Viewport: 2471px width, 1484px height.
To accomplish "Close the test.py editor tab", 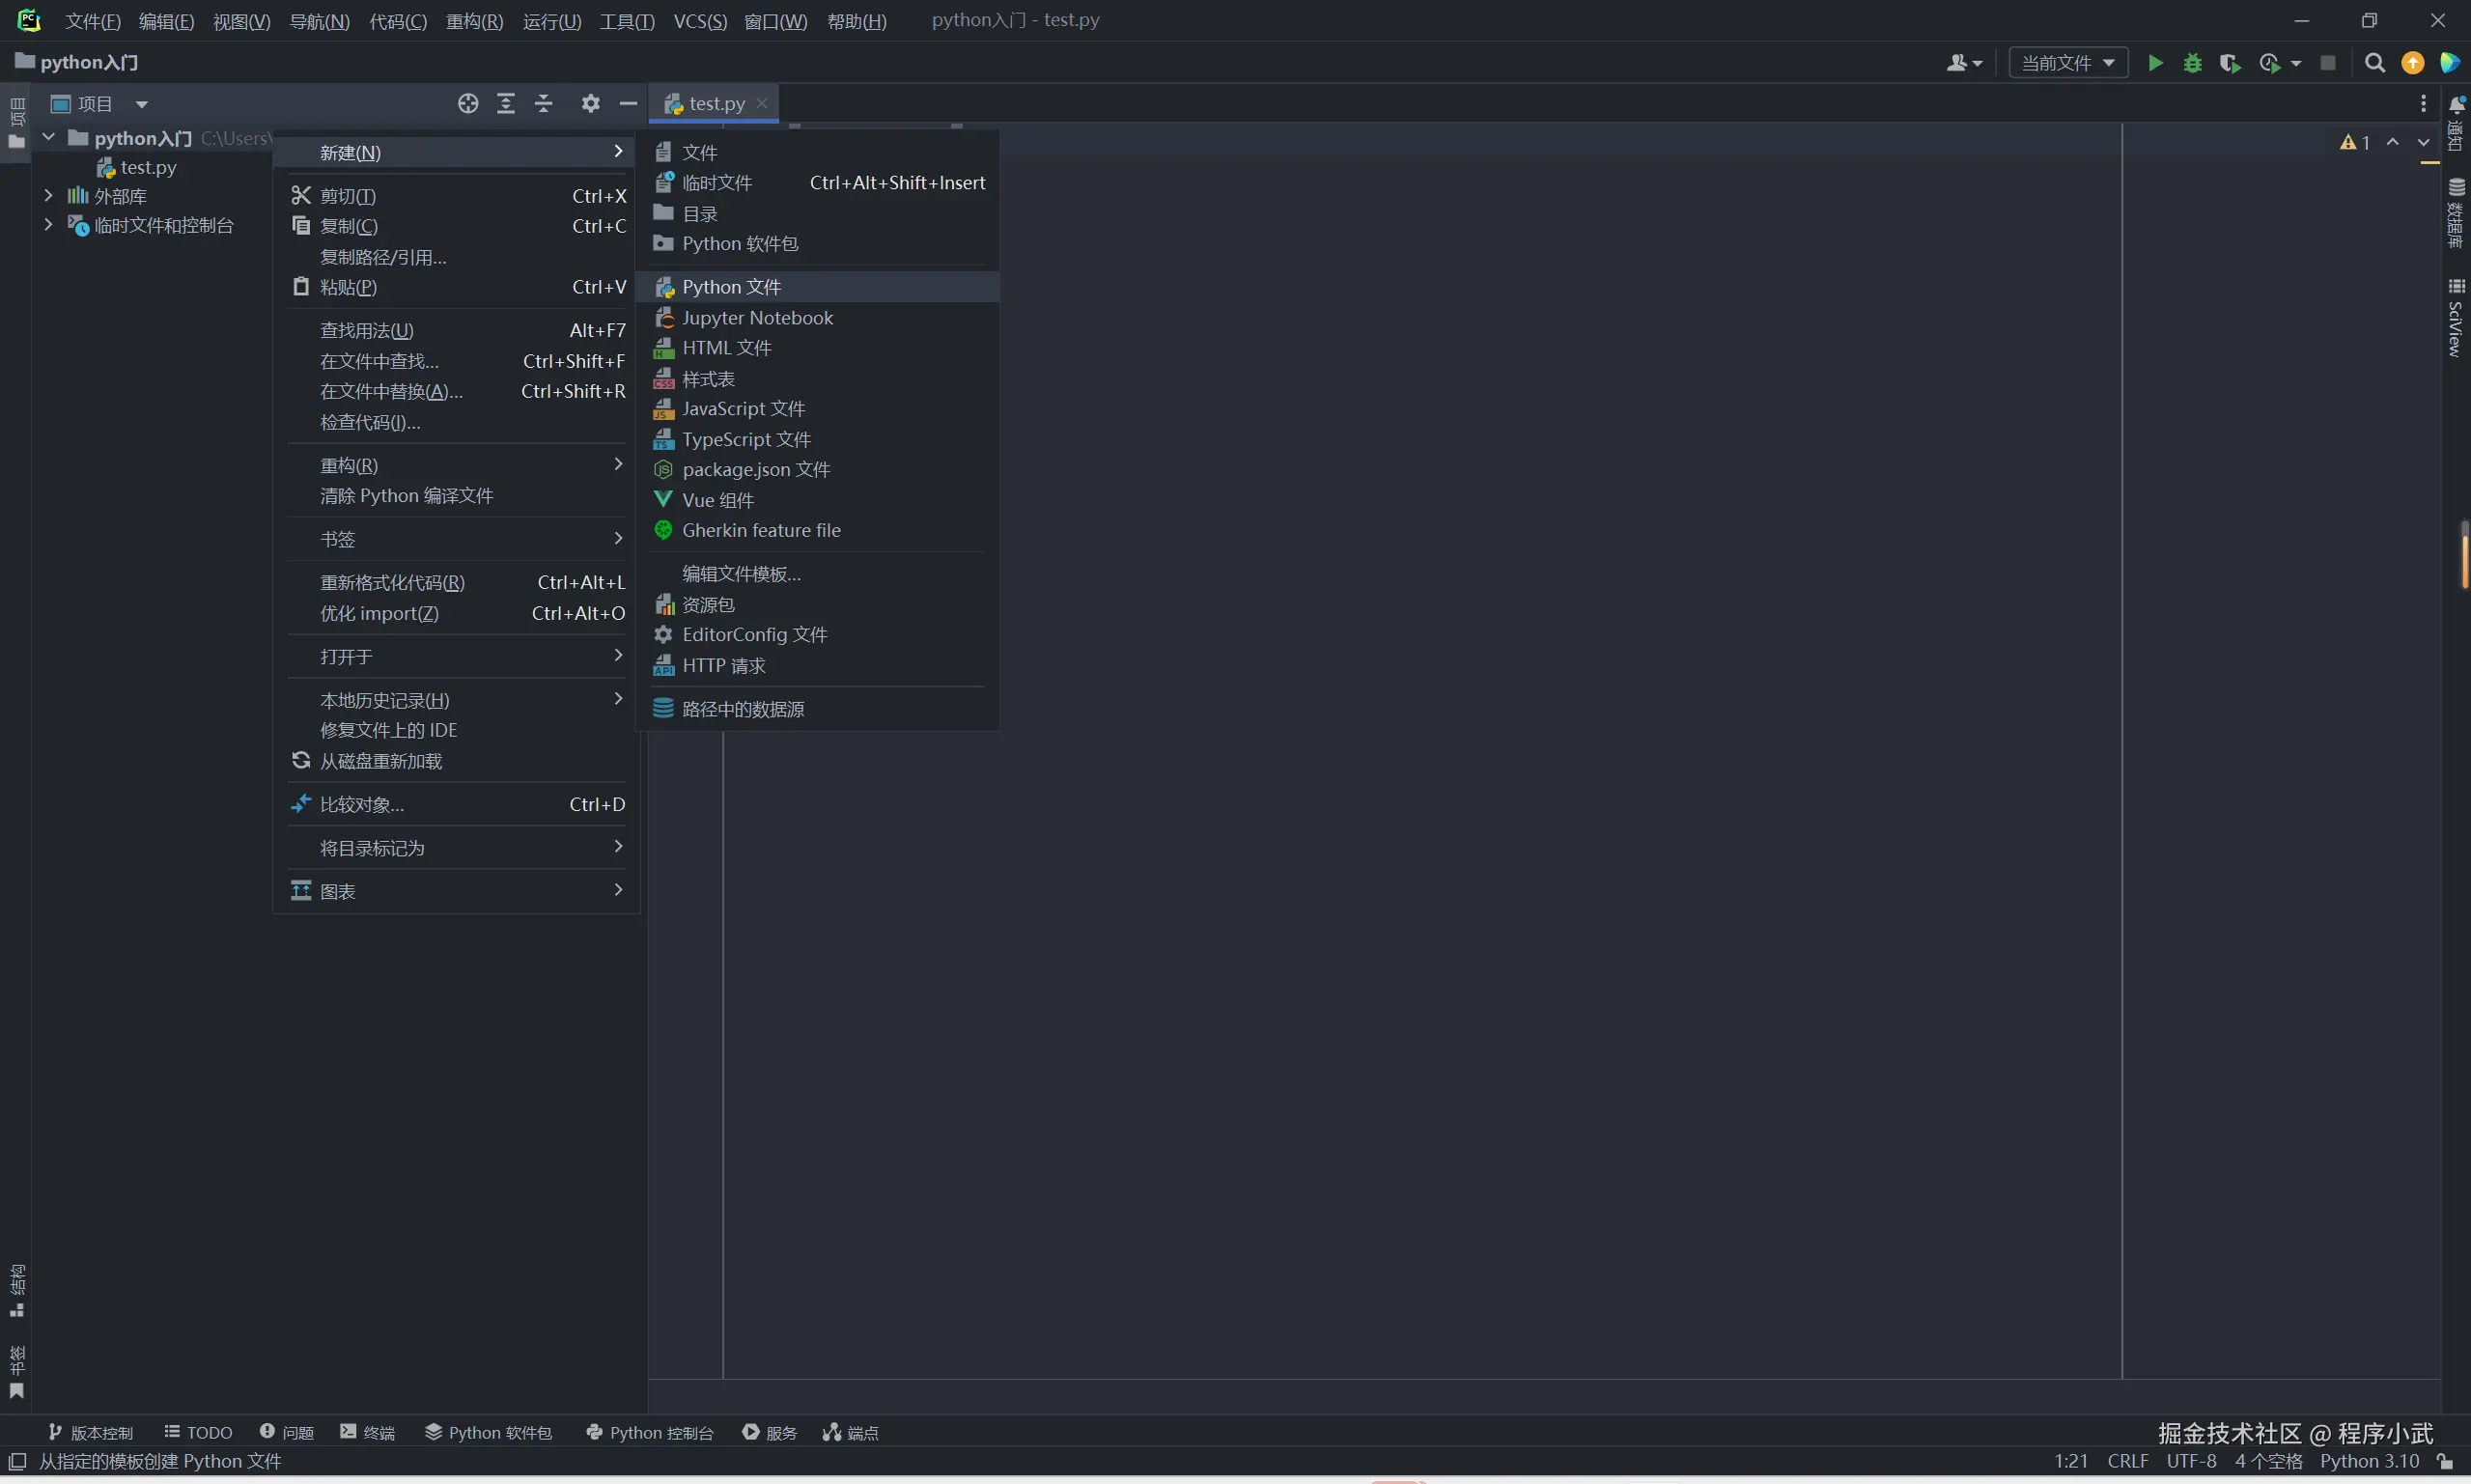I will coord(762,103).
